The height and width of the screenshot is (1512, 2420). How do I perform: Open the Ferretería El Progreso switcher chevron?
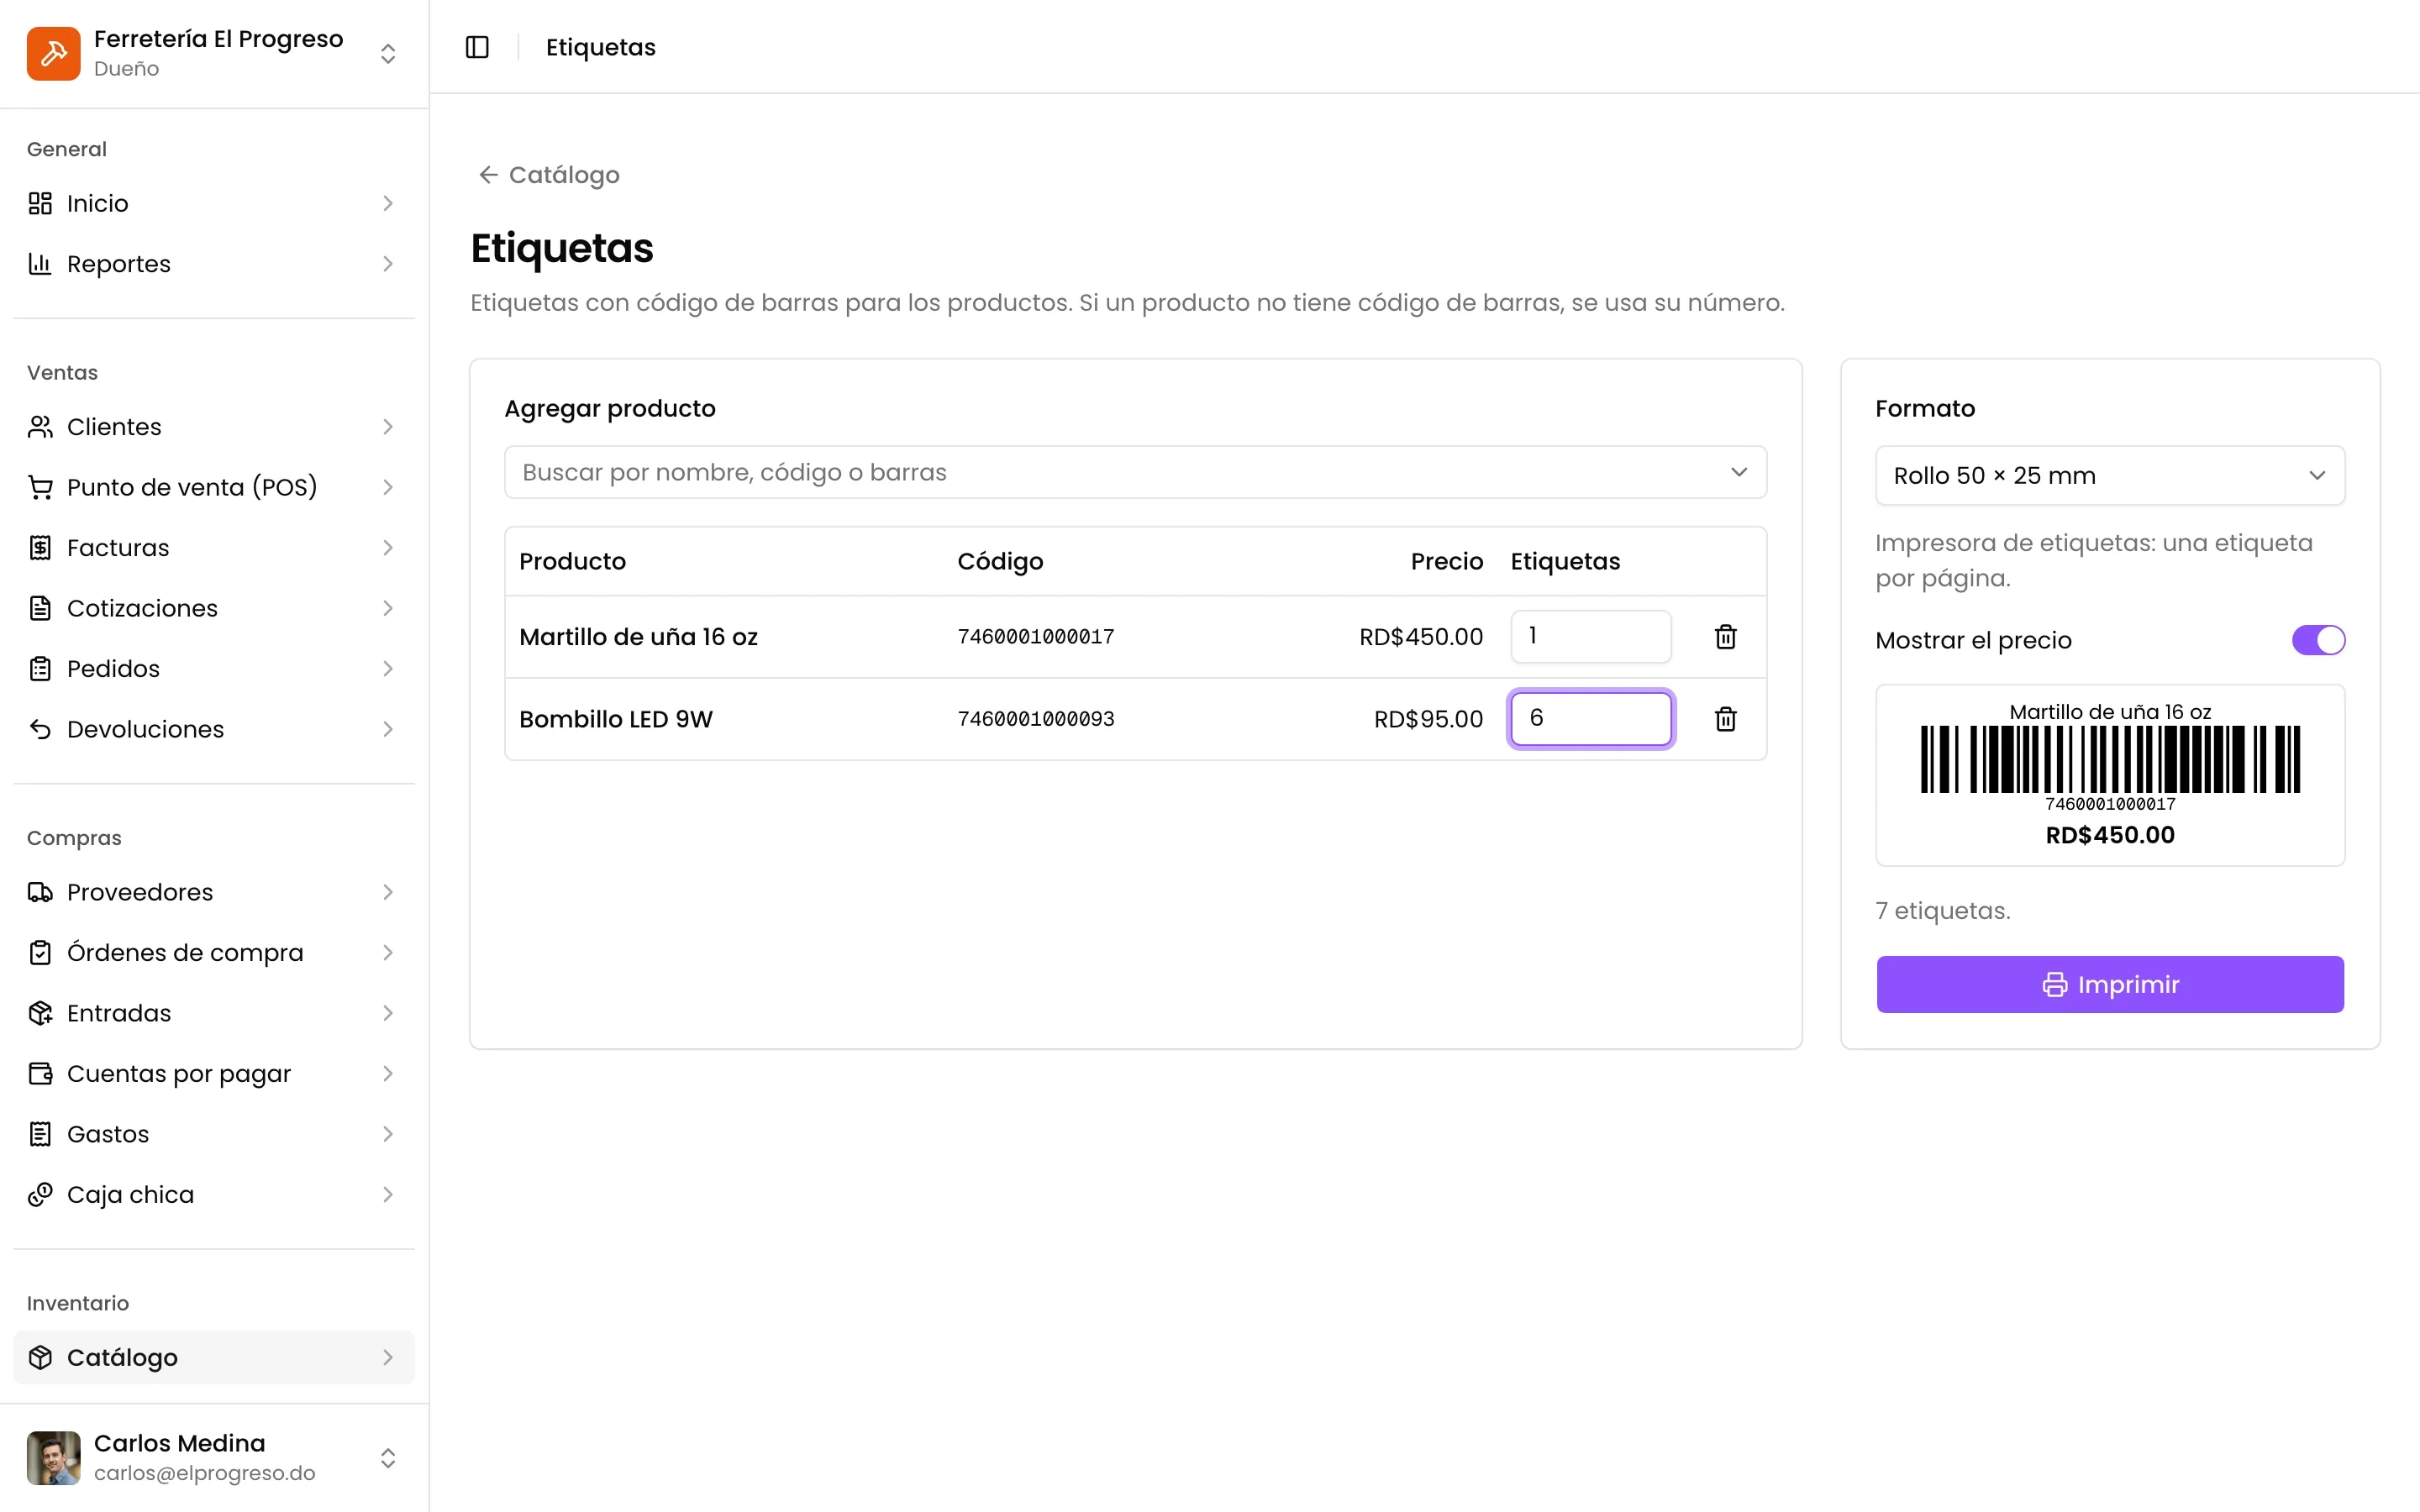click(x=388, y=54)
